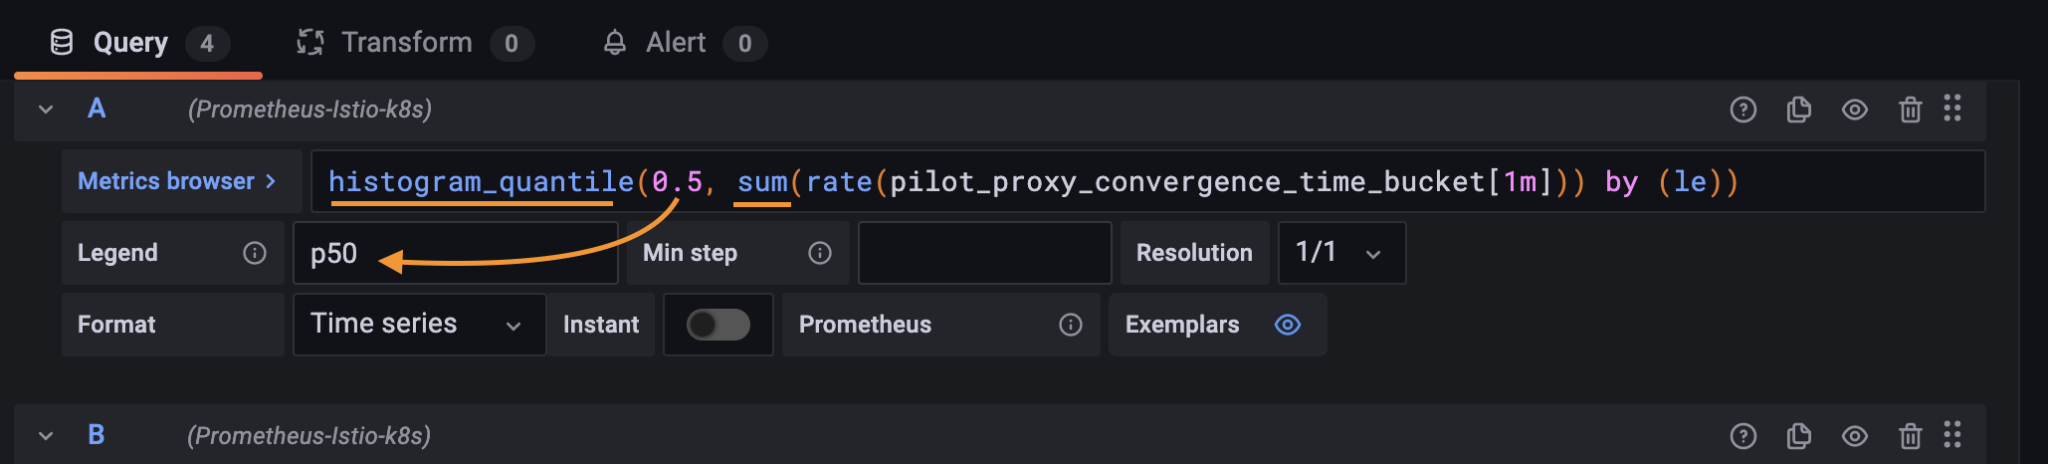Open help for query A

coord(1743,110)
